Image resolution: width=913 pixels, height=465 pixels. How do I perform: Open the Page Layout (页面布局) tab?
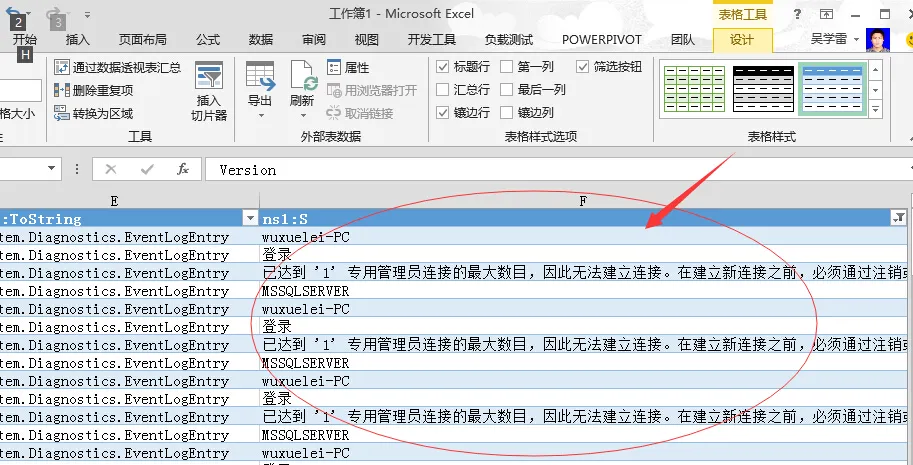[x=143, y=40]
